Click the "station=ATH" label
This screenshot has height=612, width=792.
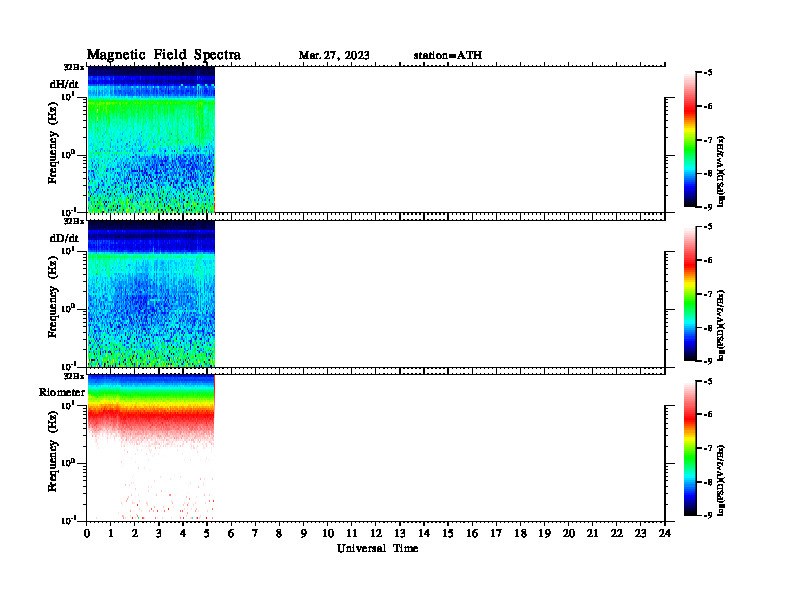(x=448, y=55)
